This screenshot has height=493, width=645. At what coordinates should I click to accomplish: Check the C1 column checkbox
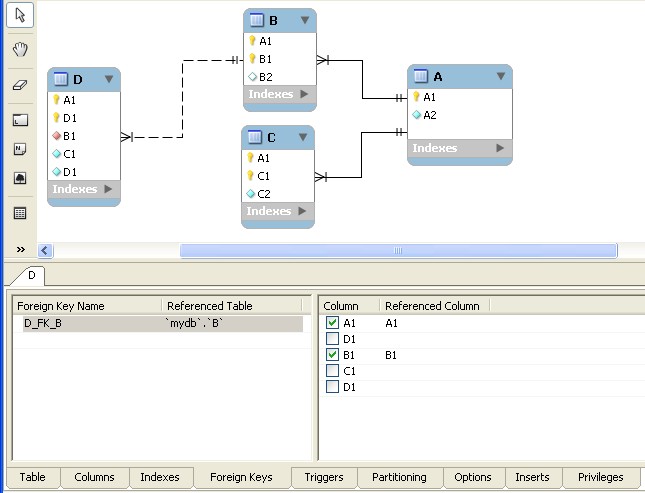click(x=332, y=371)
